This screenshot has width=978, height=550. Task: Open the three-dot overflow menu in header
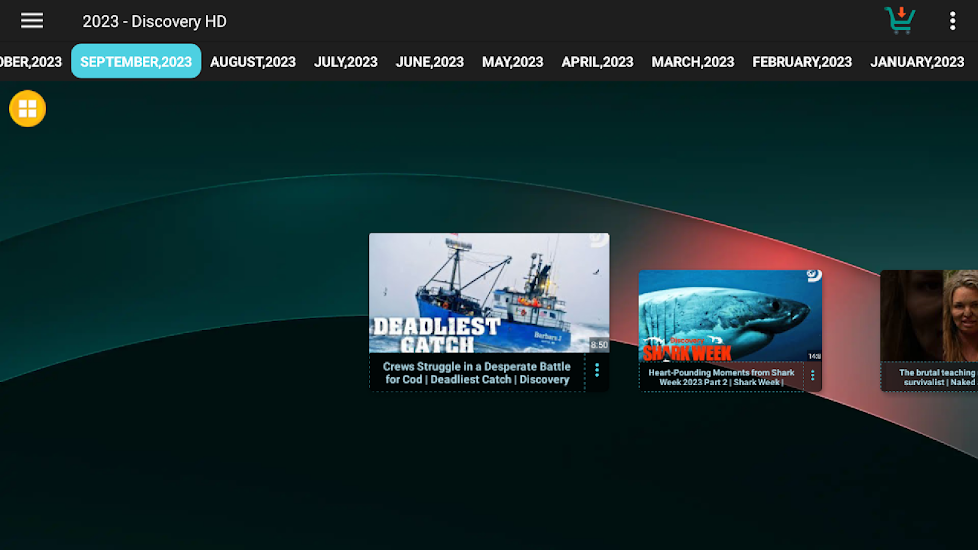tap(952, 21)
